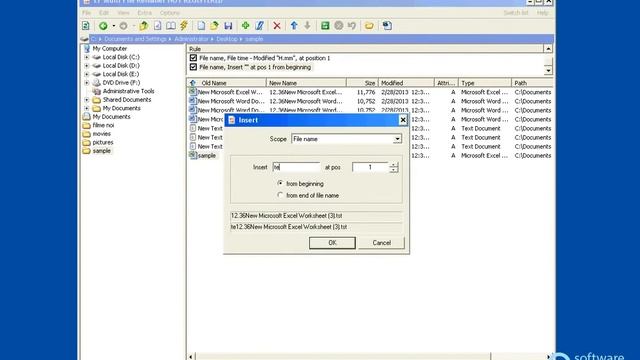Sort file list by Old Name column
Viewport: 640px width, 360px height.
(x=227, y=83)
